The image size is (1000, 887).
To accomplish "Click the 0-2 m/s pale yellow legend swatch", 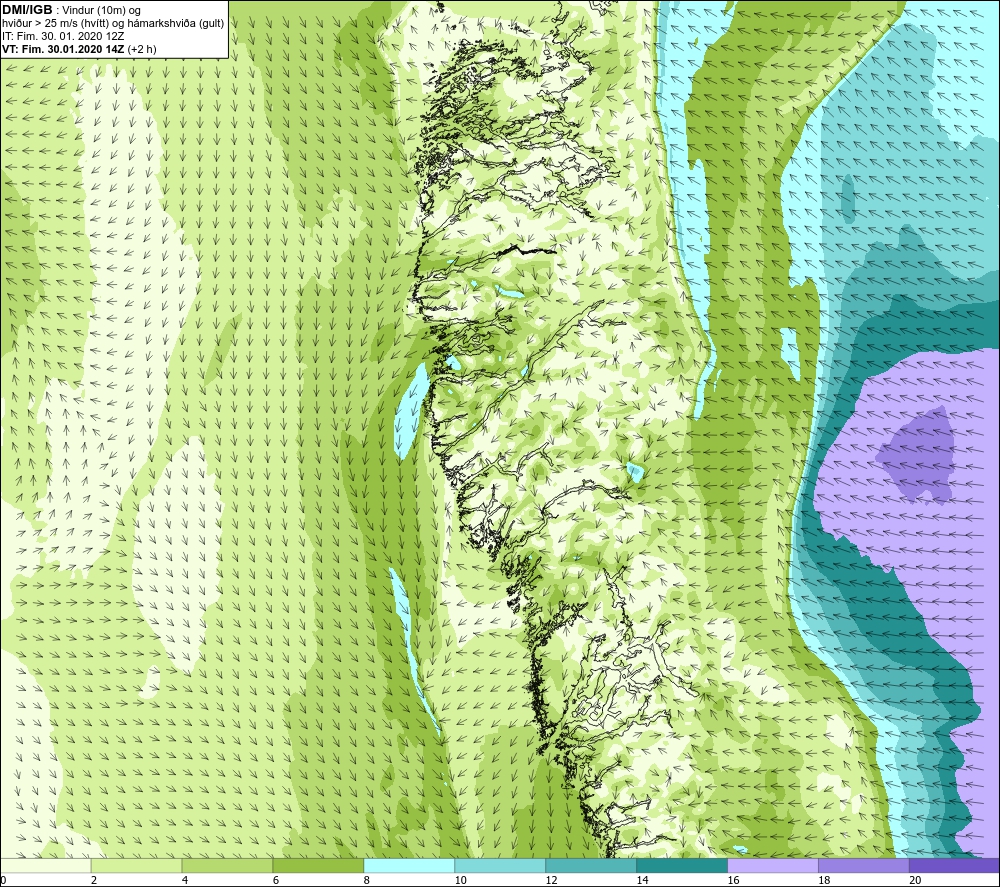I will [x=45, y=865].
